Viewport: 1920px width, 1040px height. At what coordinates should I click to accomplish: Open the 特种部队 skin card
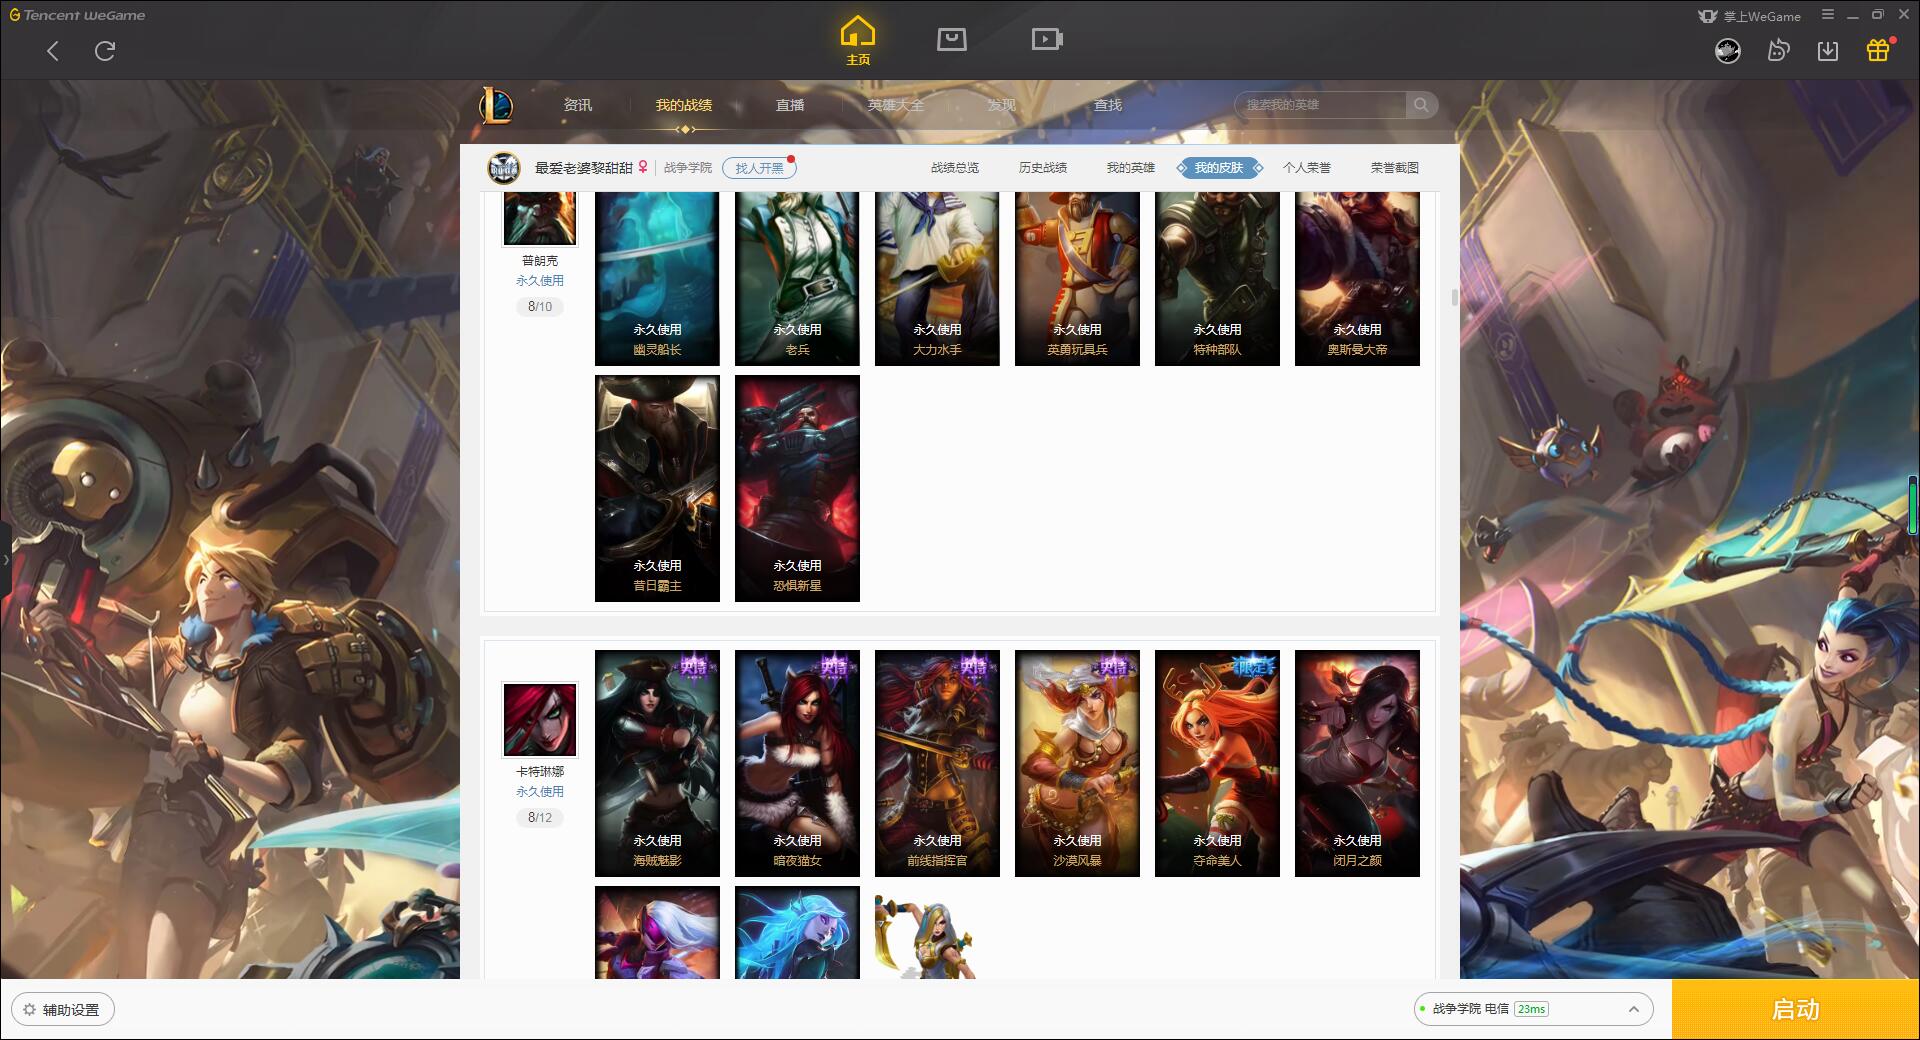(1217, 278)
